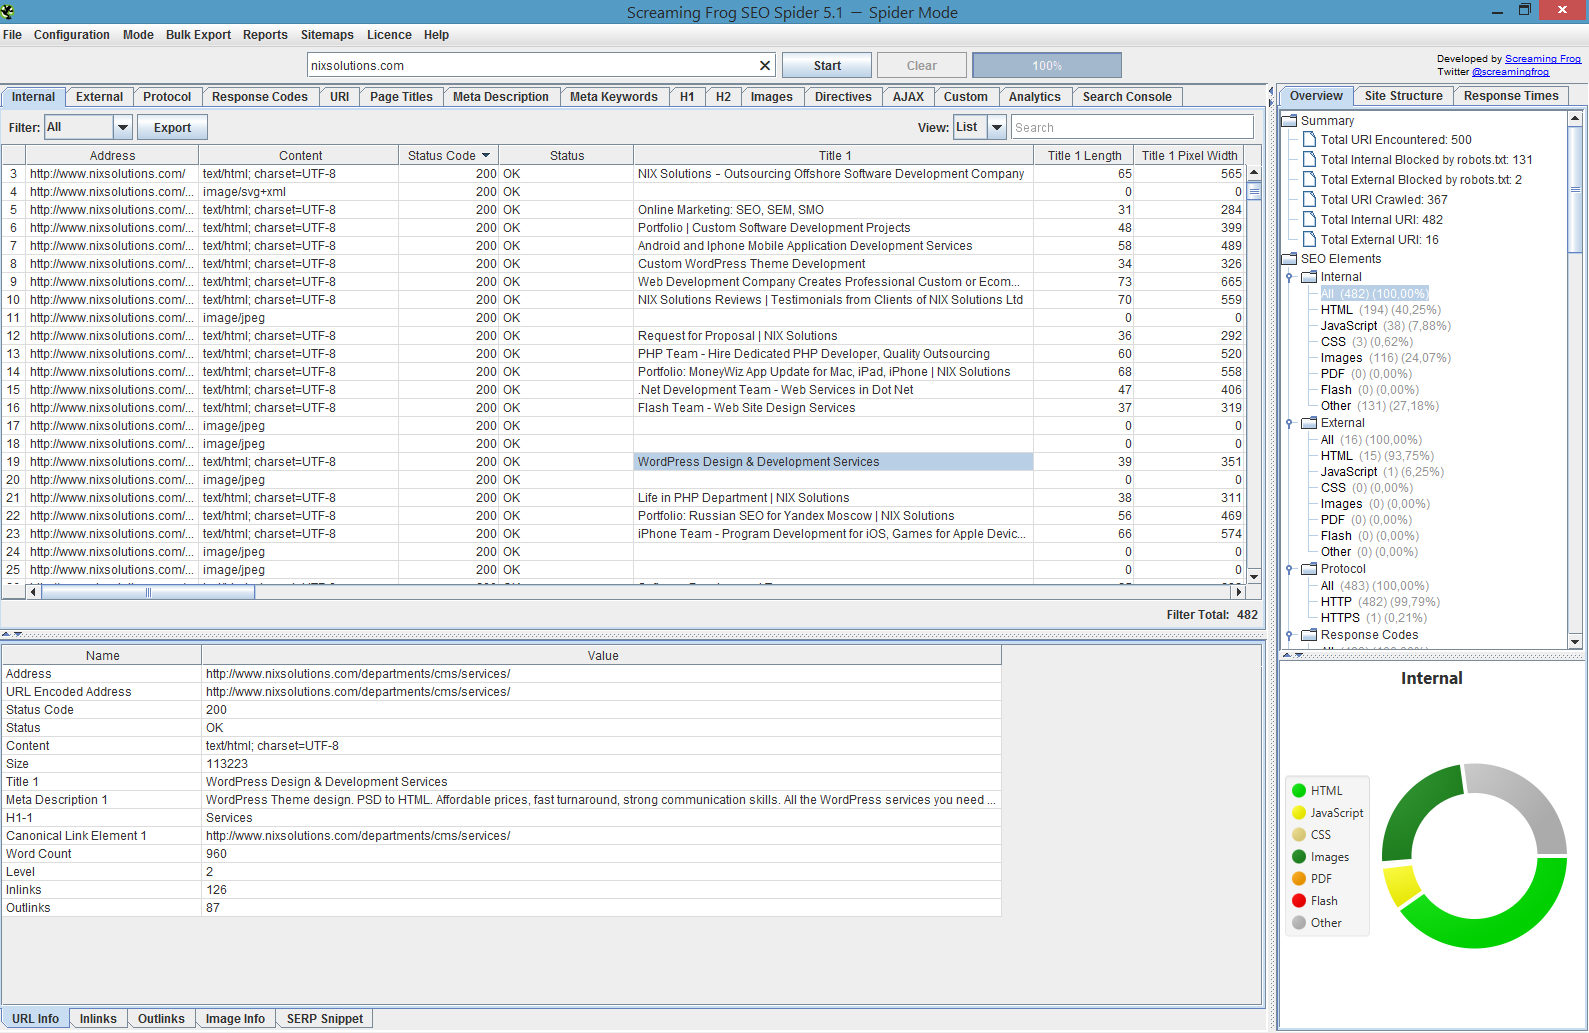Open the Inlinks bottom tab
1589x1033 pixels.
(98, 1019)
